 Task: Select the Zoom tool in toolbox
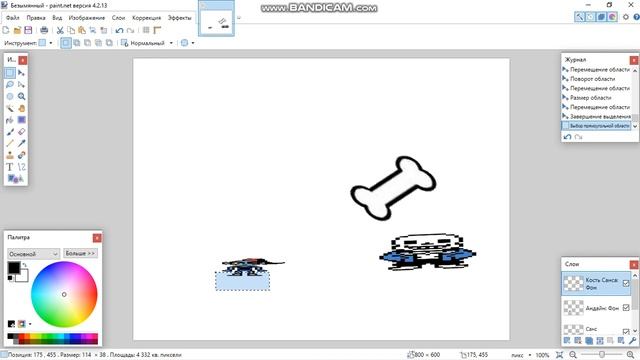point(22,96)
